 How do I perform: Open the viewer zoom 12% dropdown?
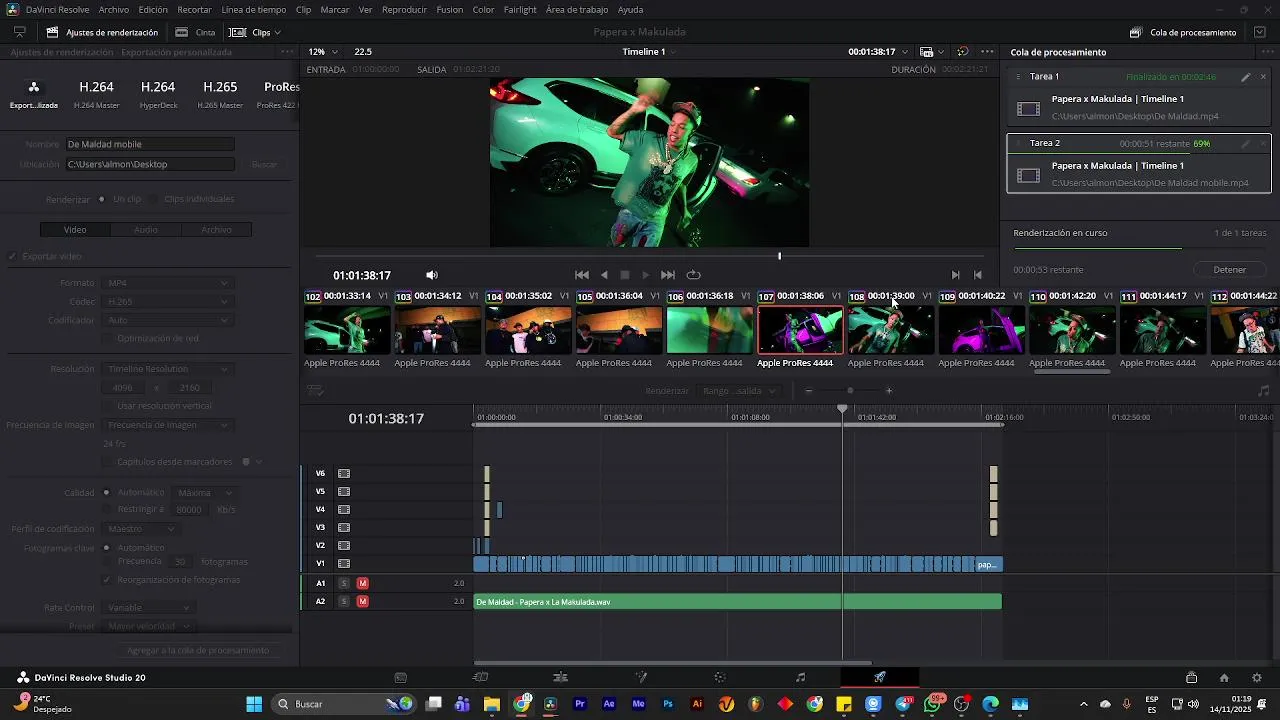tap(322, 52)
